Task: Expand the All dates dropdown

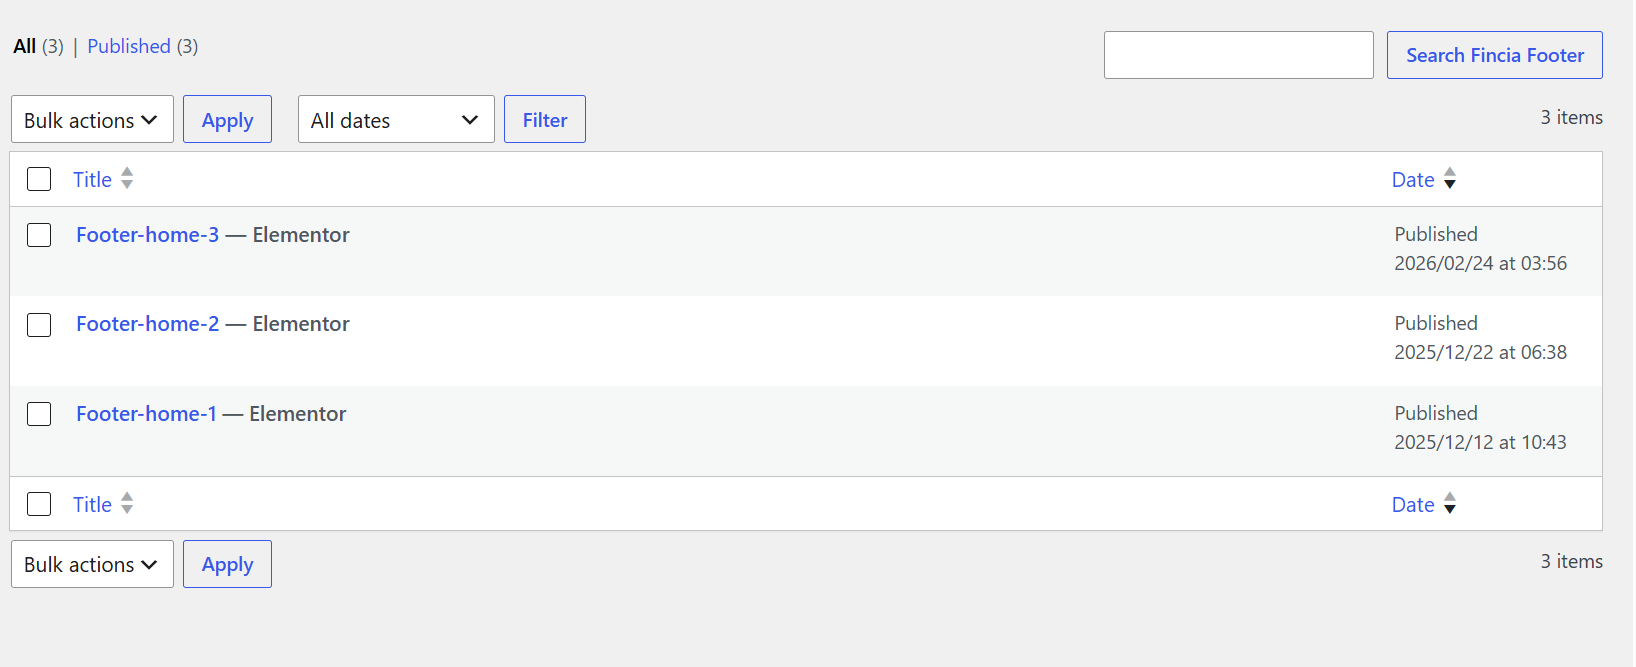Action: click(396, 119)
